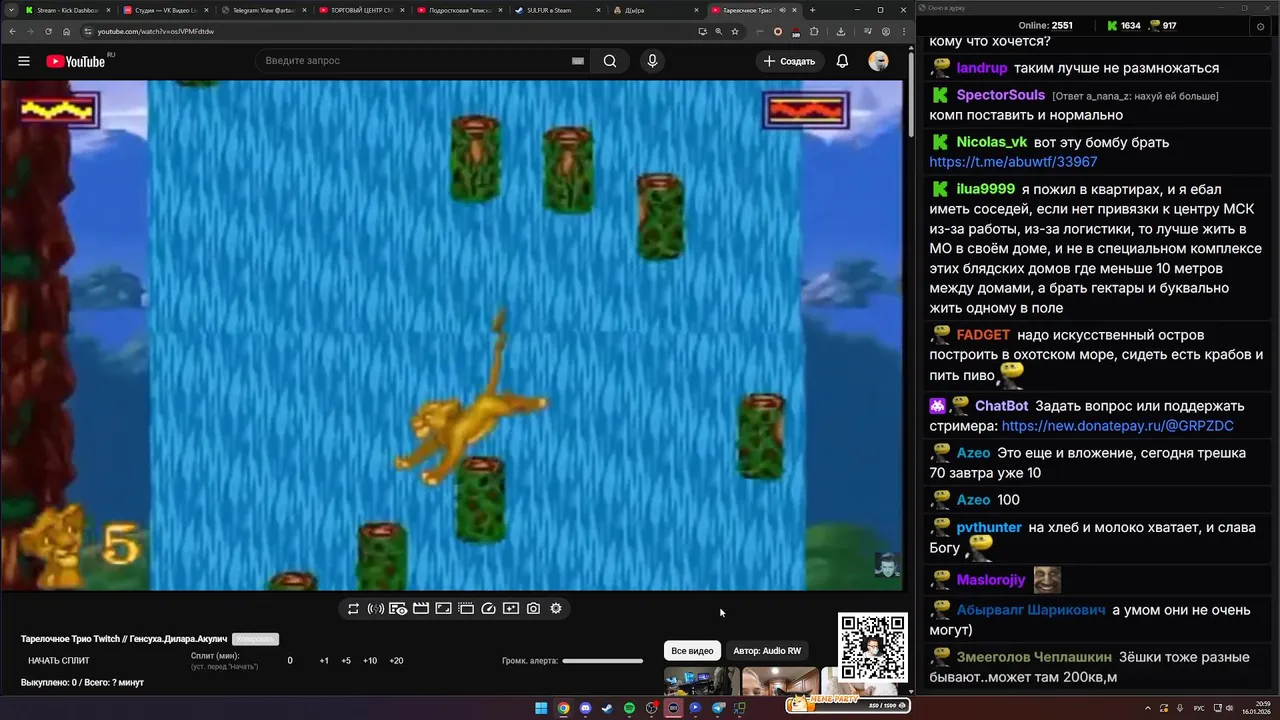Click НАЧАТЬ СПЛИТ button
The height and width of the screenshot is (720, 1280).
click(x=59, y=661)
